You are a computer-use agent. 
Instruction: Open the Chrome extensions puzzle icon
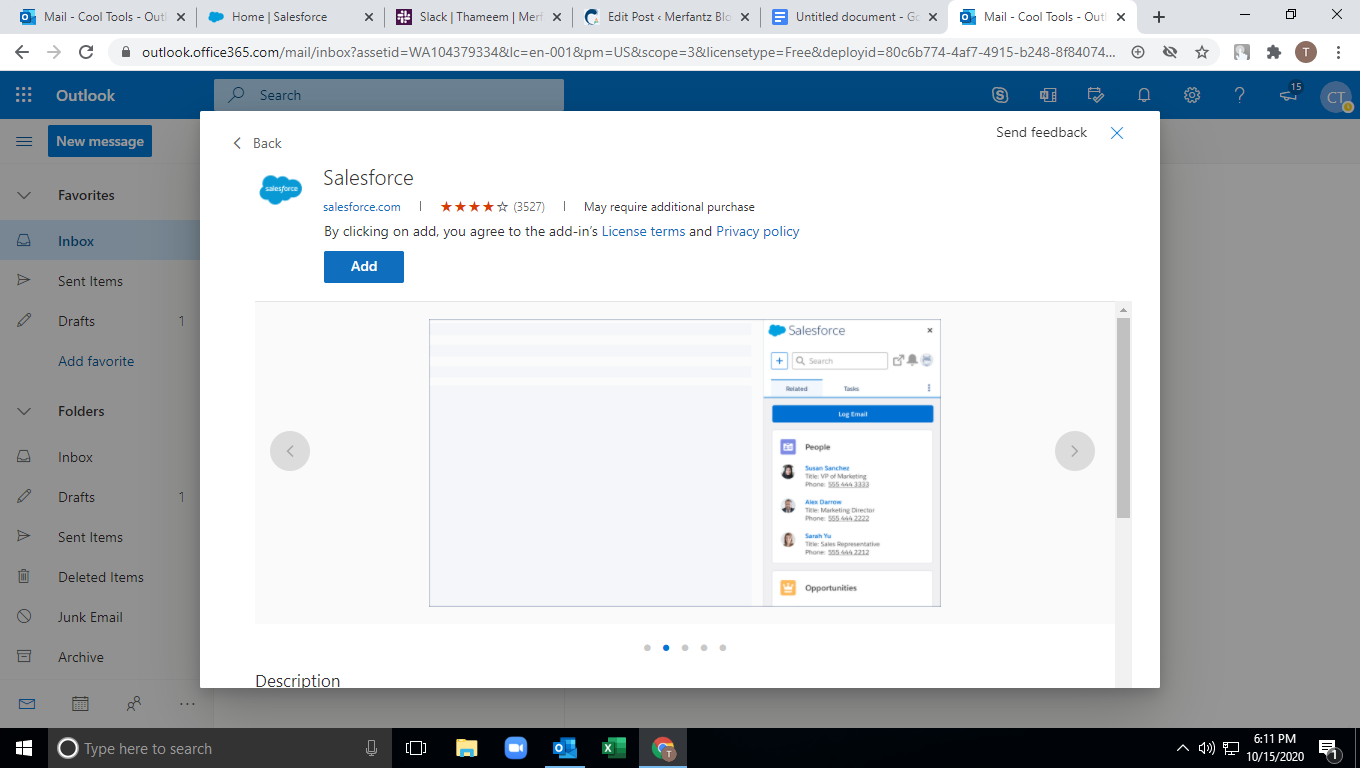tap(1274, 52)
